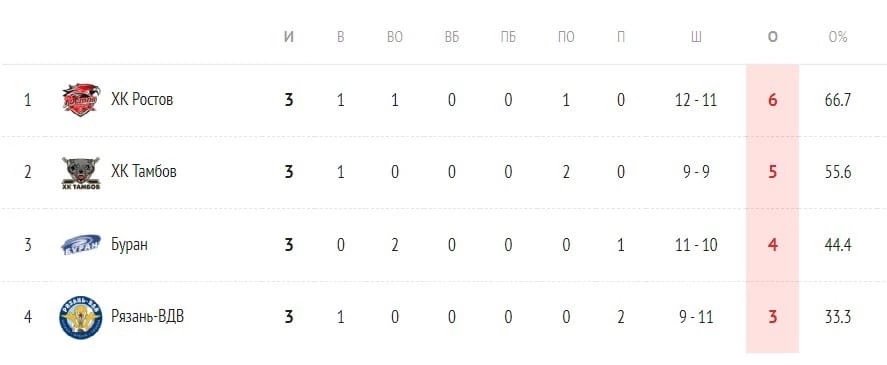Sort by ВО overtime wins header
The width and height of the screenshot is (887, 365).
point(395,37)
